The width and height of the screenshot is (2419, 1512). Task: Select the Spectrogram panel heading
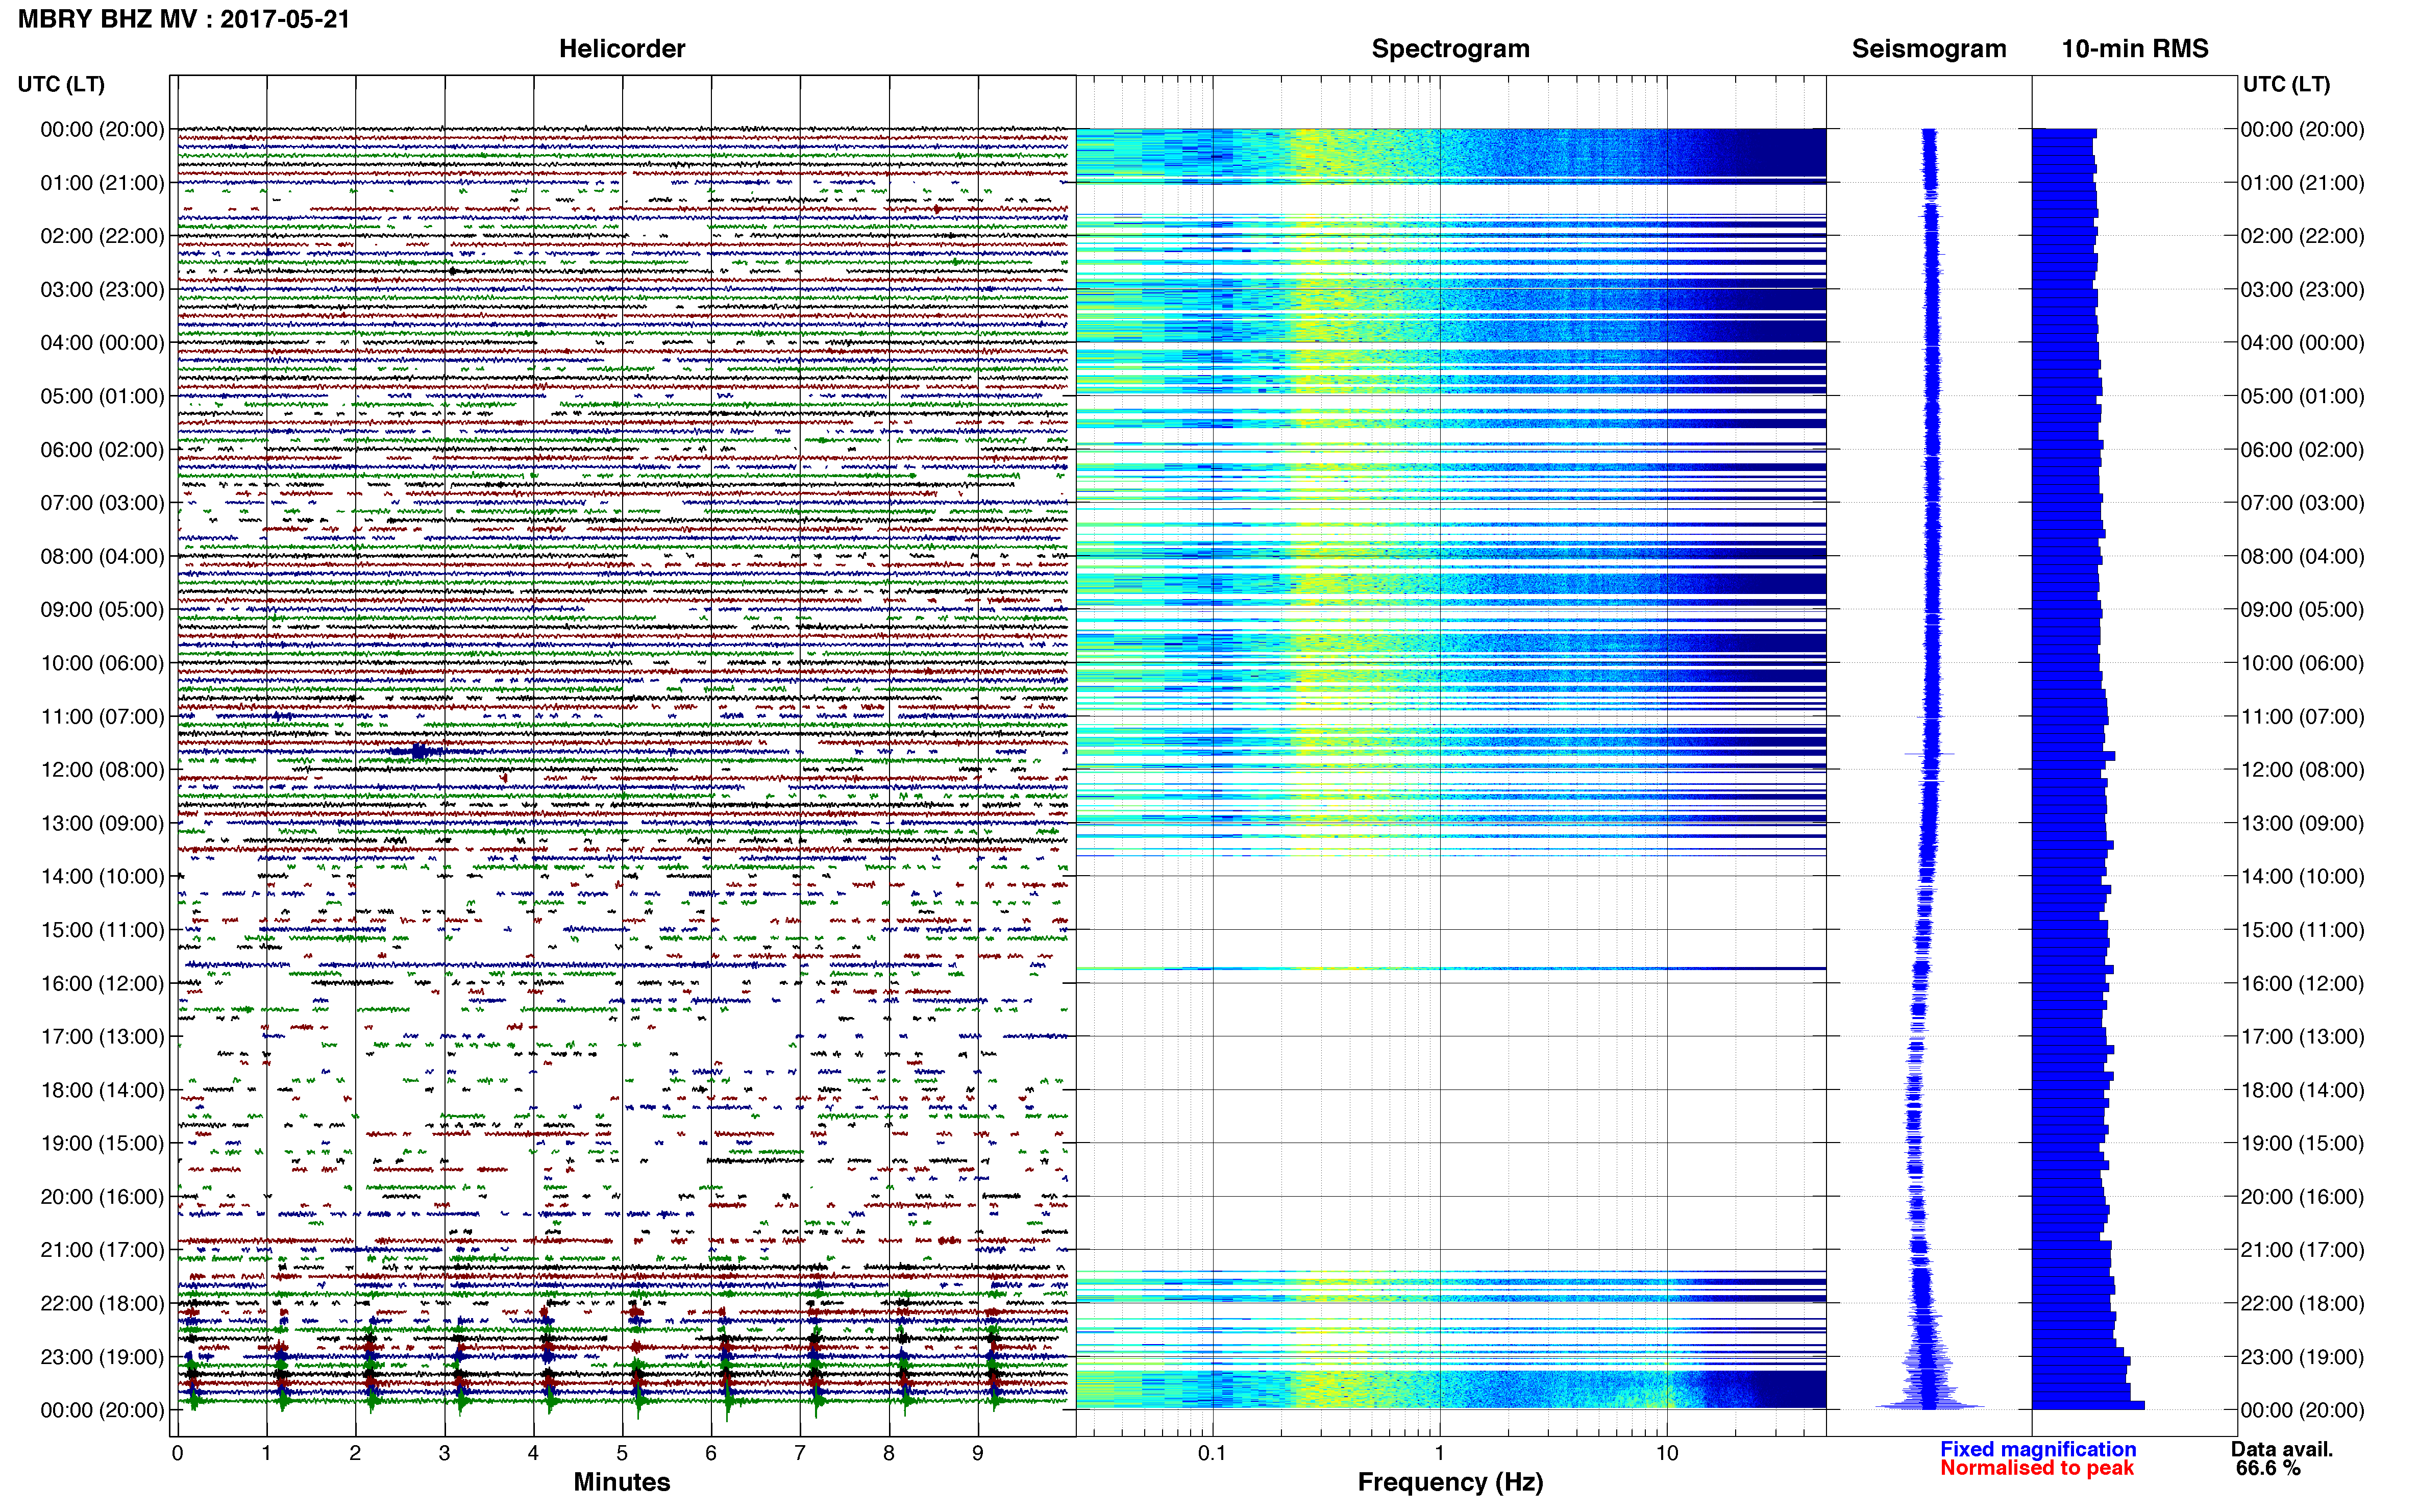tap(1450, 48)
